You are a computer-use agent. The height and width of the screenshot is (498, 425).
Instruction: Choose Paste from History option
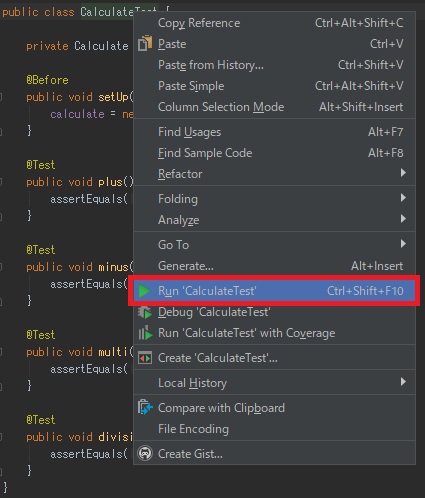[274, 65]
